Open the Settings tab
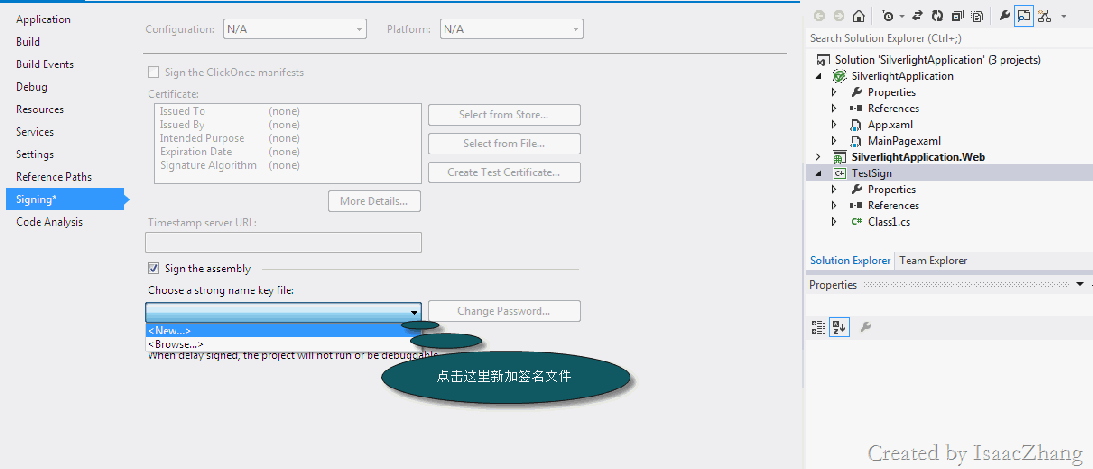This screenshot has height=469, width=1093. tap(35, 154)
